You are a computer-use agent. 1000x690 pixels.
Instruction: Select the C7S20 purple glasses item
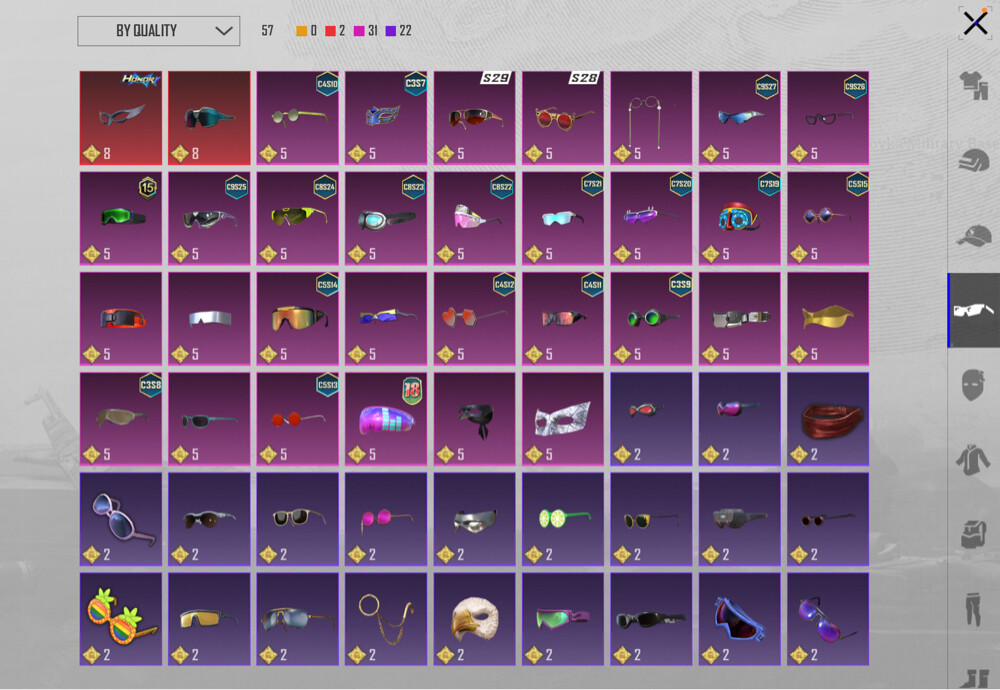pos(651,218)
